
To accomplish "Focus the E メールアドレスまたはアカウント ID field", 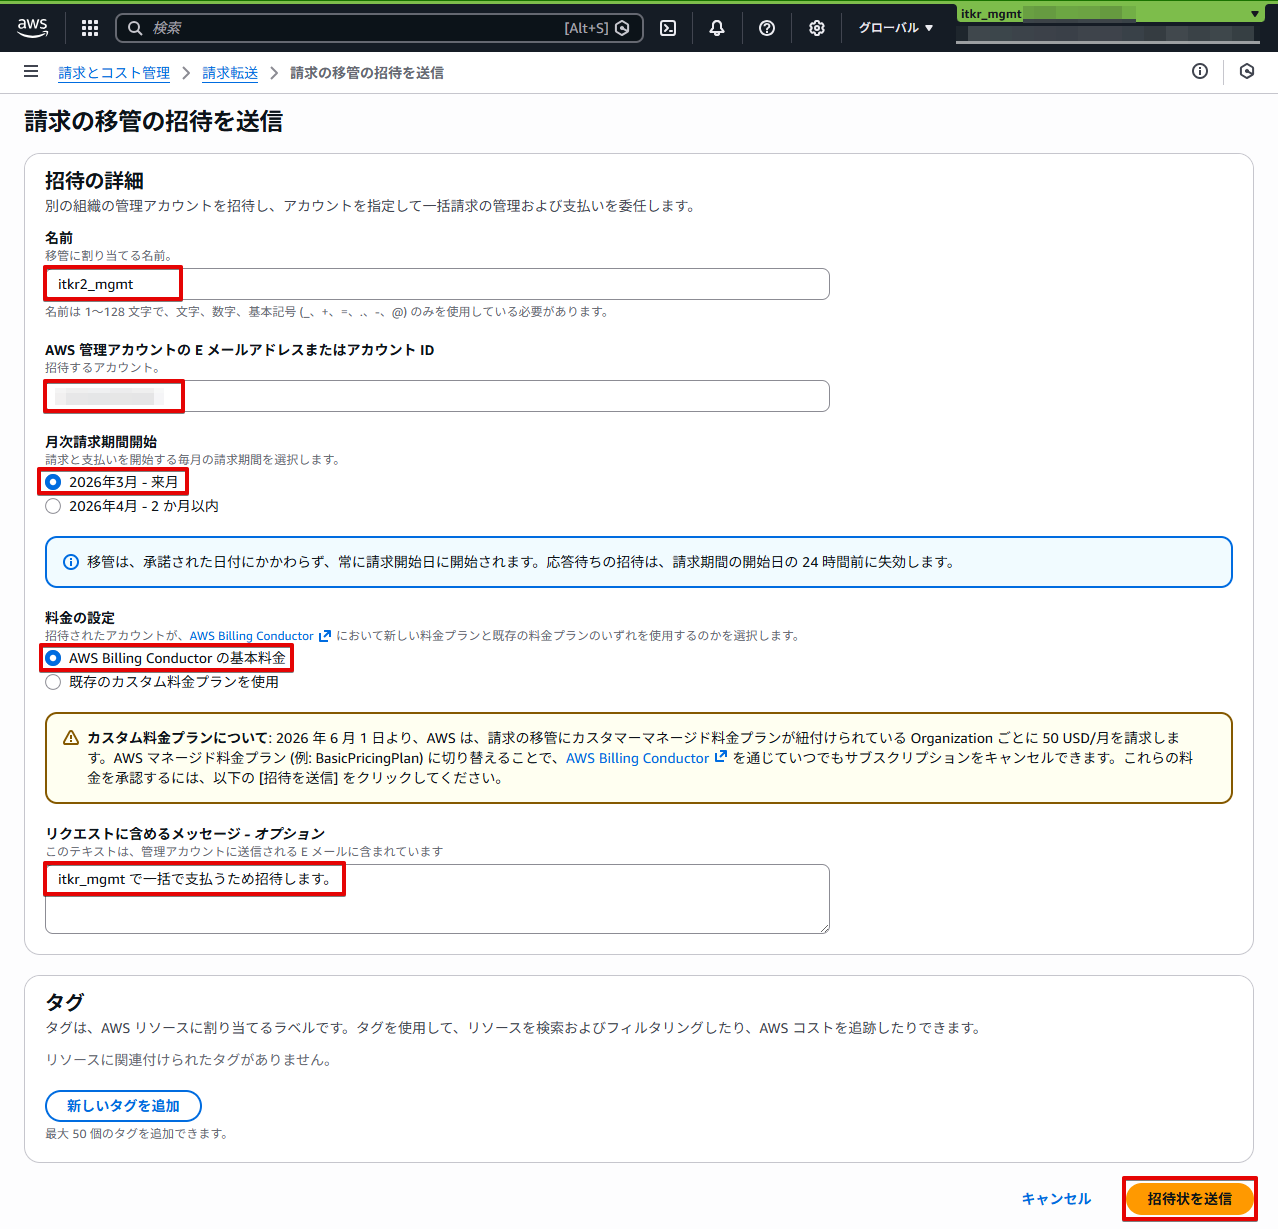I will 437,396.
